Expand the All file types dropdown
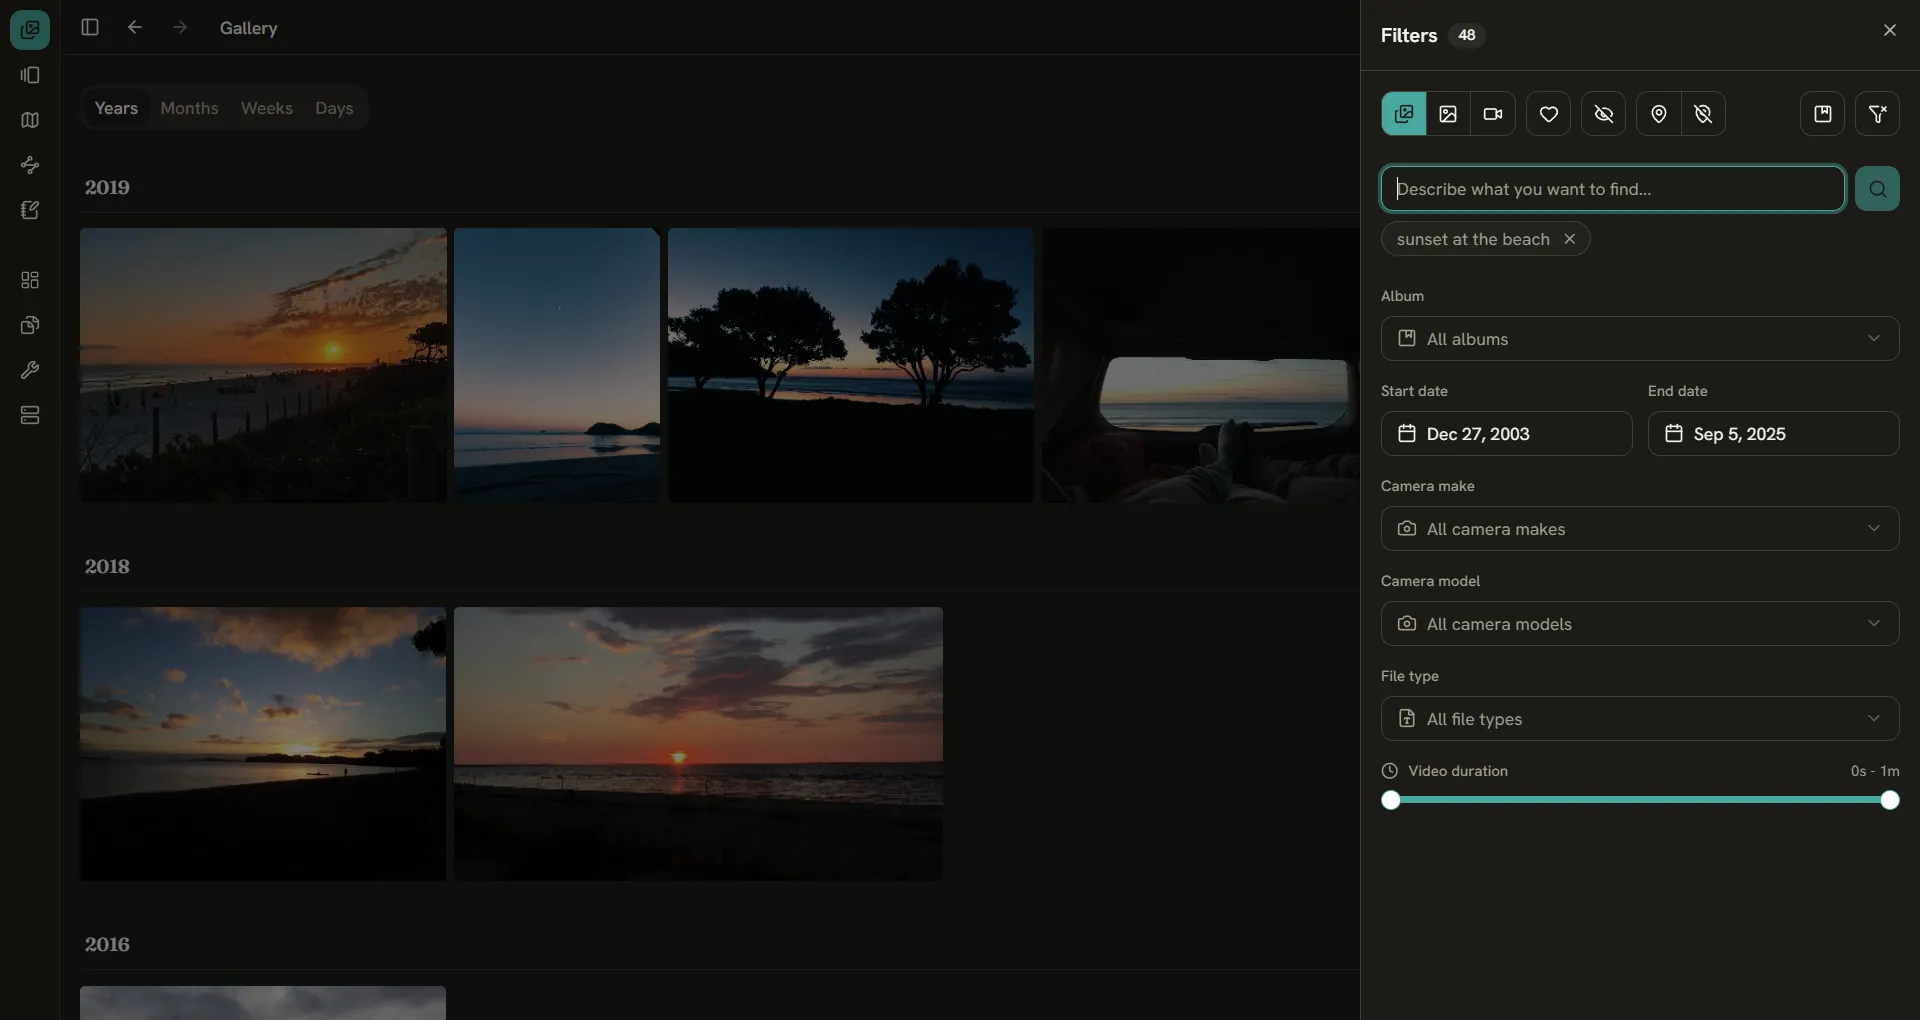This screenshot has height=1020, width=1920. [x=1640, y=719]
